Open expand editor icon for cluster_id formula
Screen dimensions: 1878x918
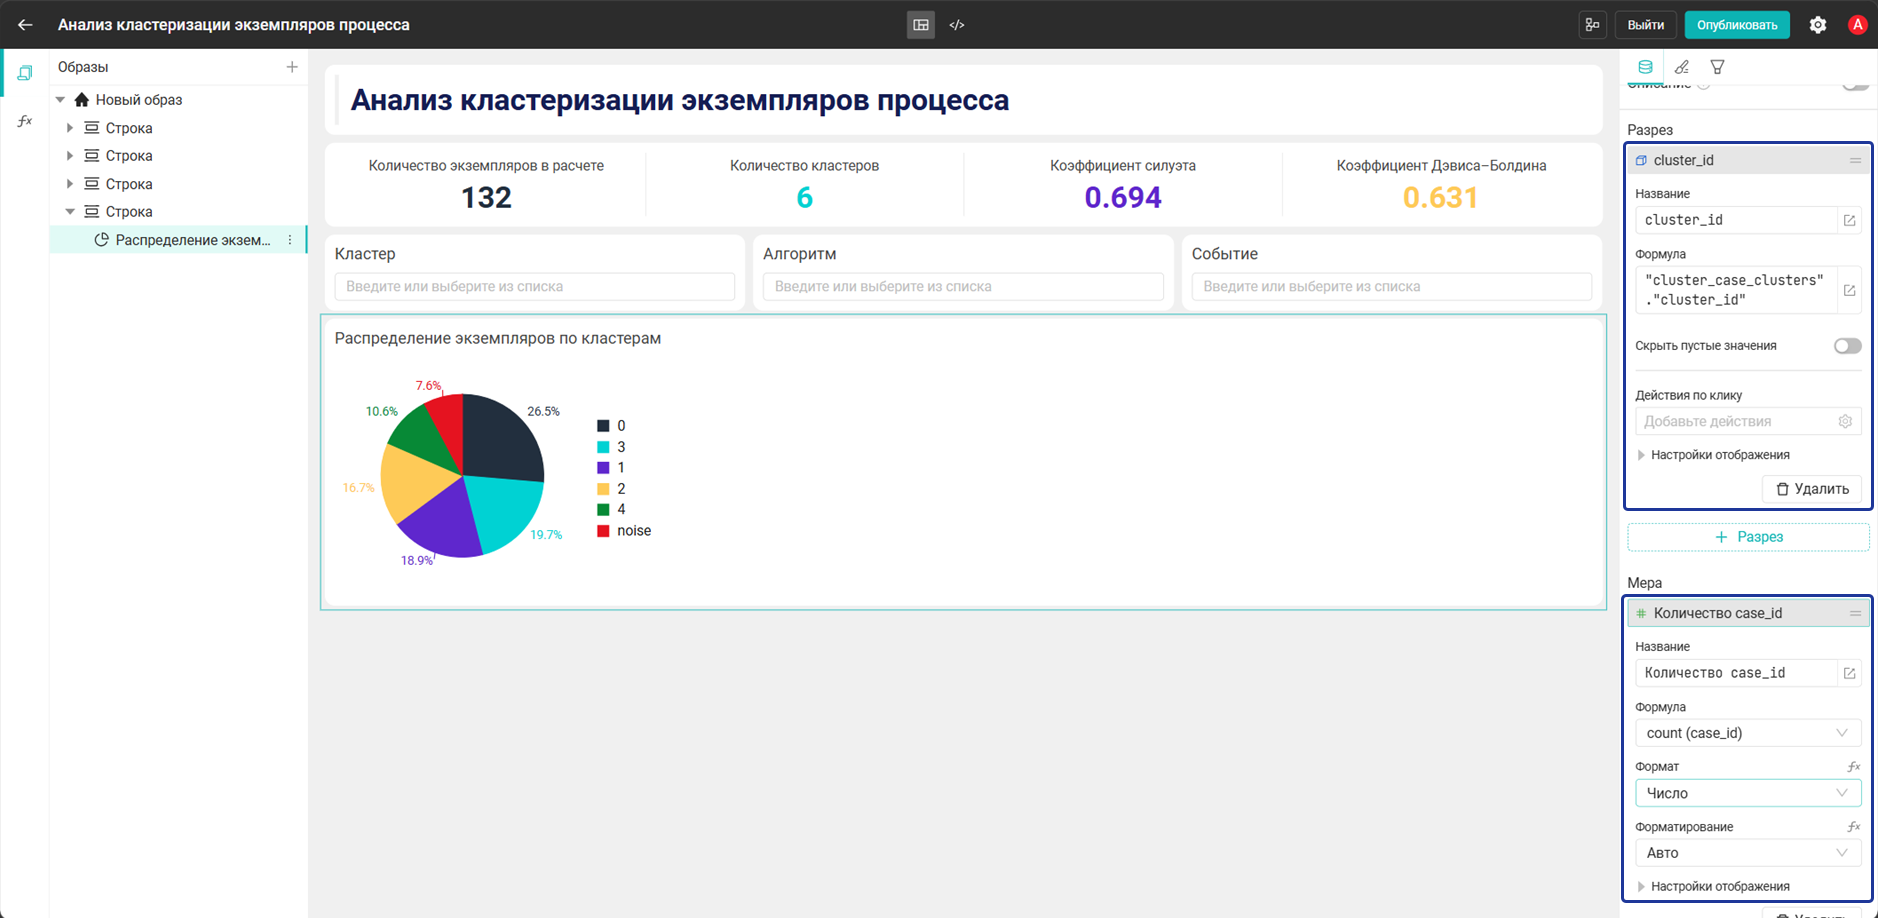(x=1849, y=290)
